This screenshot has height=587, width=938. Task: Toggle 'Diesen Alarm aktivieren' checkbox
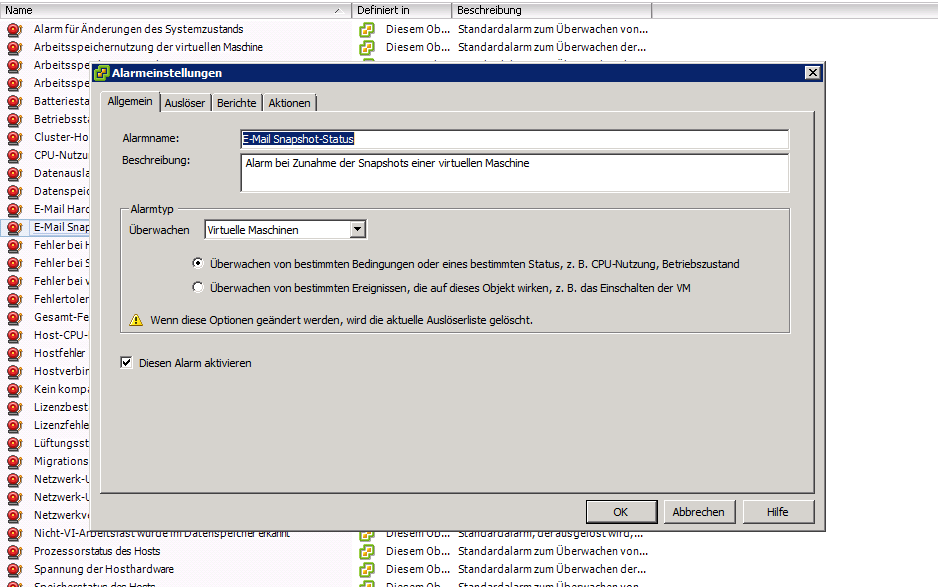(x=127, y=363)
